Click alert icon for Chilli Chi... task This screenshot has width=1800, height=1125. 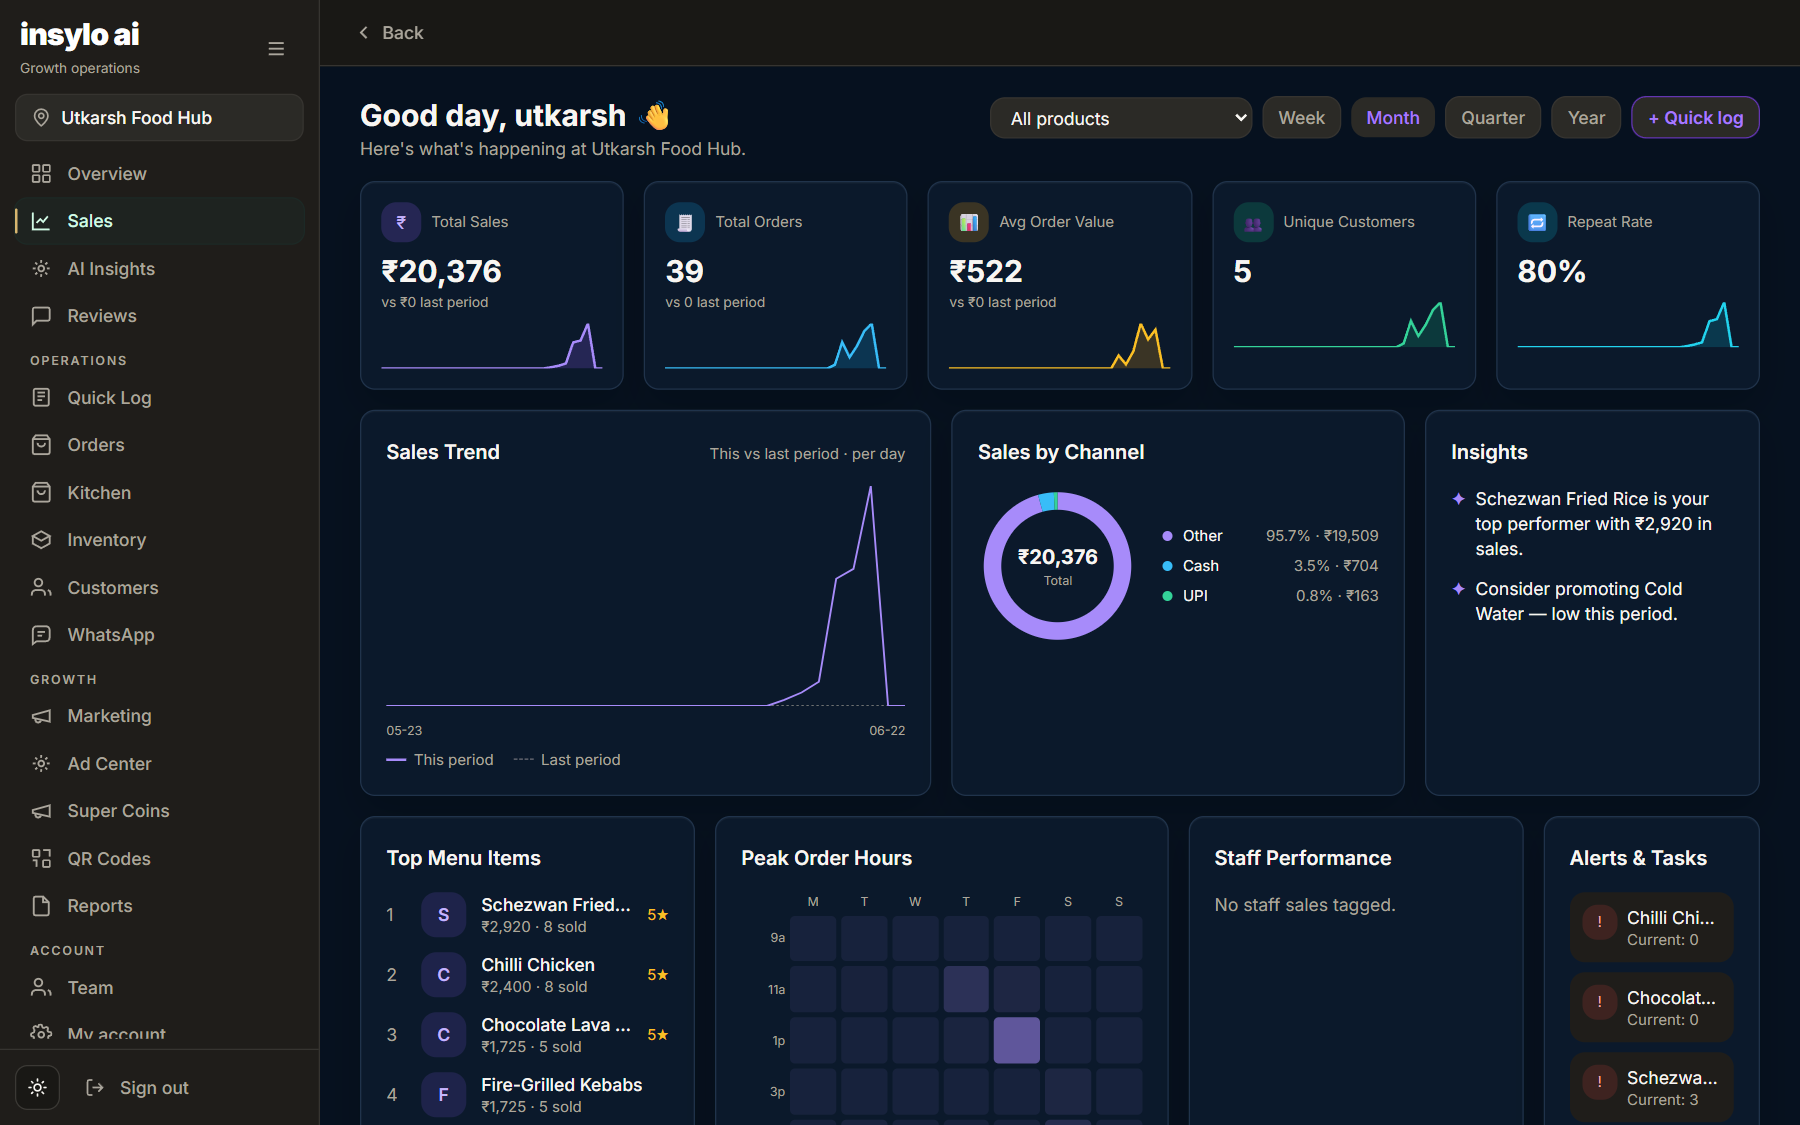coord(1600,922)
